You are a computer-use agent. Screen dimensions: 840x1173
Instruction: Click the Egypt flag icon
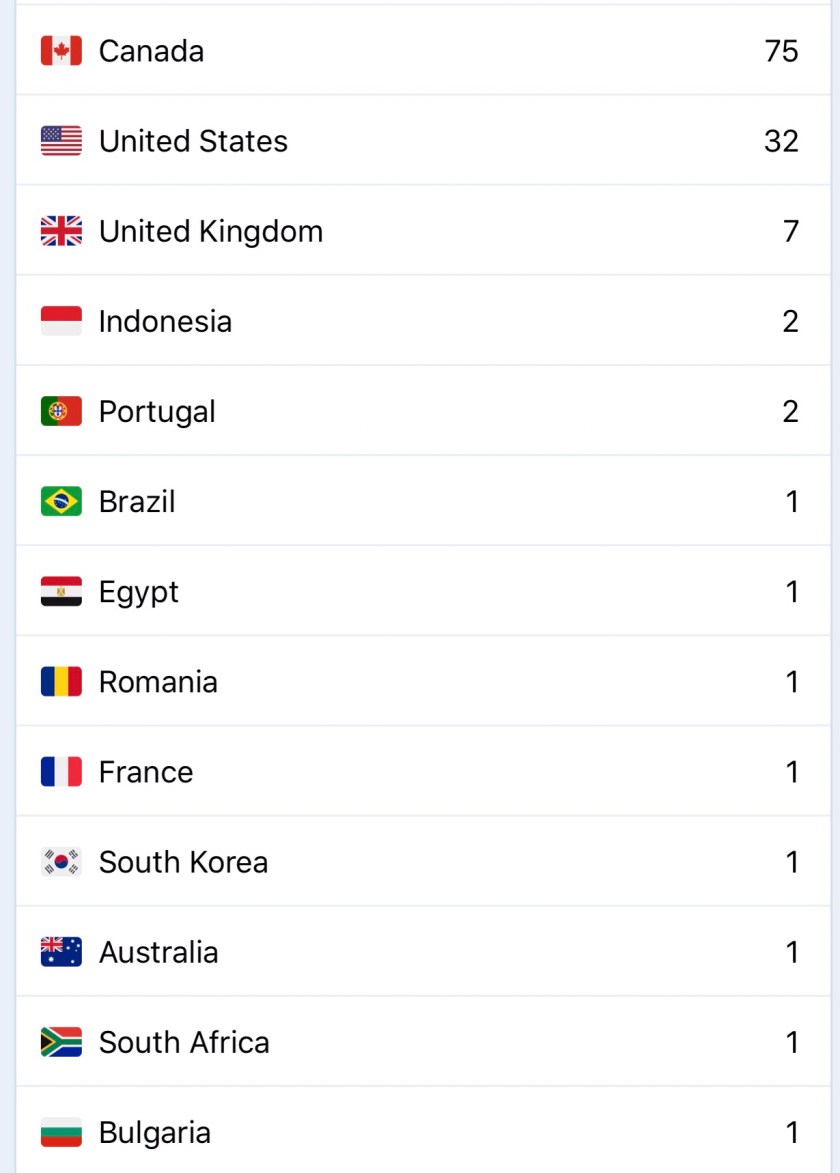(x=61, y=592)
